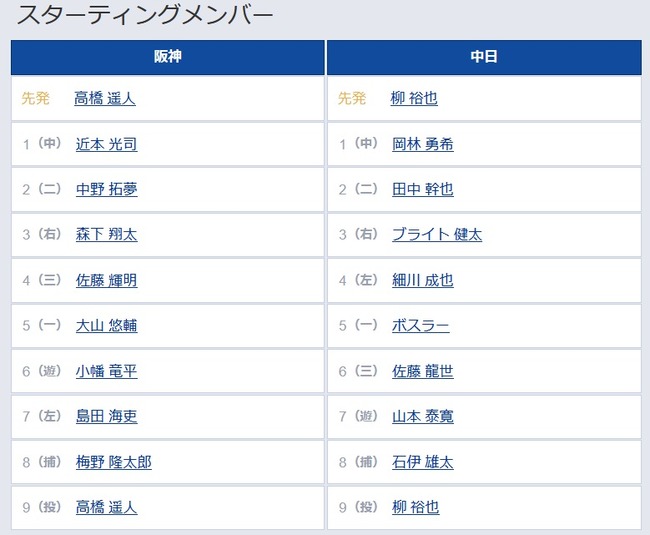This screenshot has height=535, width=650.
Task: Open 佐藤 輝明 profile link
Action: [107, 281]
